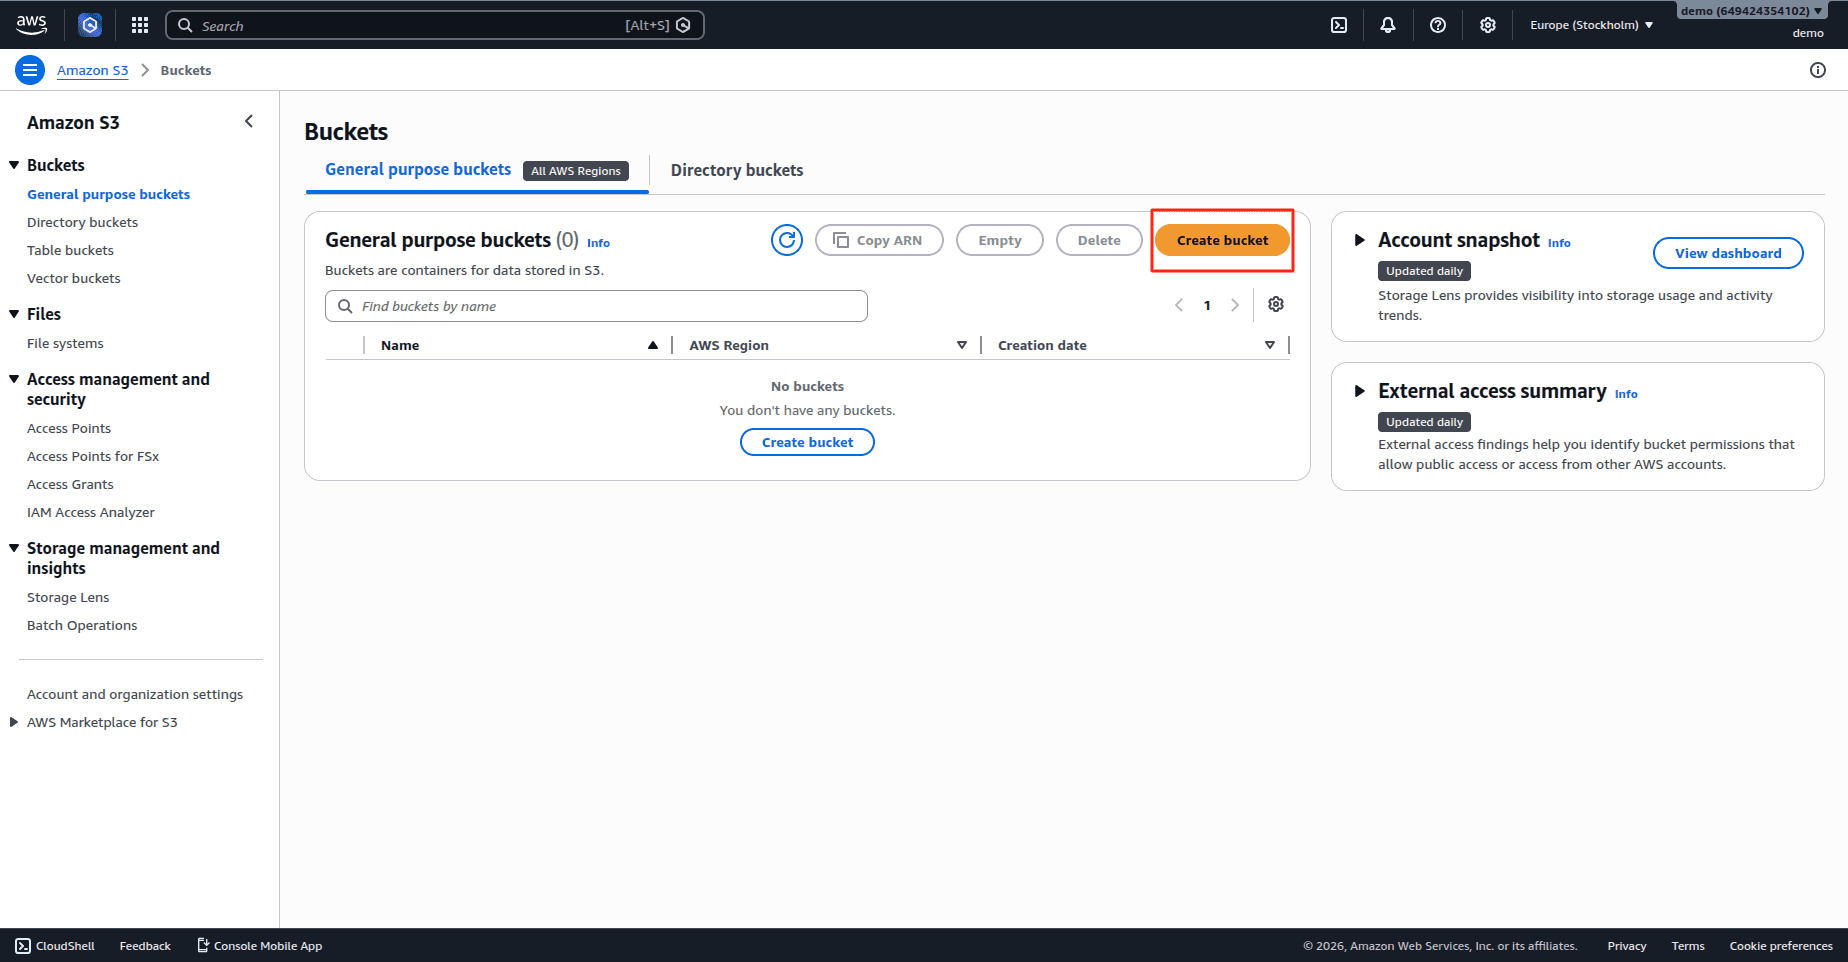This screenshot has height=962, width=1848.
Task: Go to the Amazon S3 breadcrumb link
Action: pyautogui.click(x=93, y=70)
